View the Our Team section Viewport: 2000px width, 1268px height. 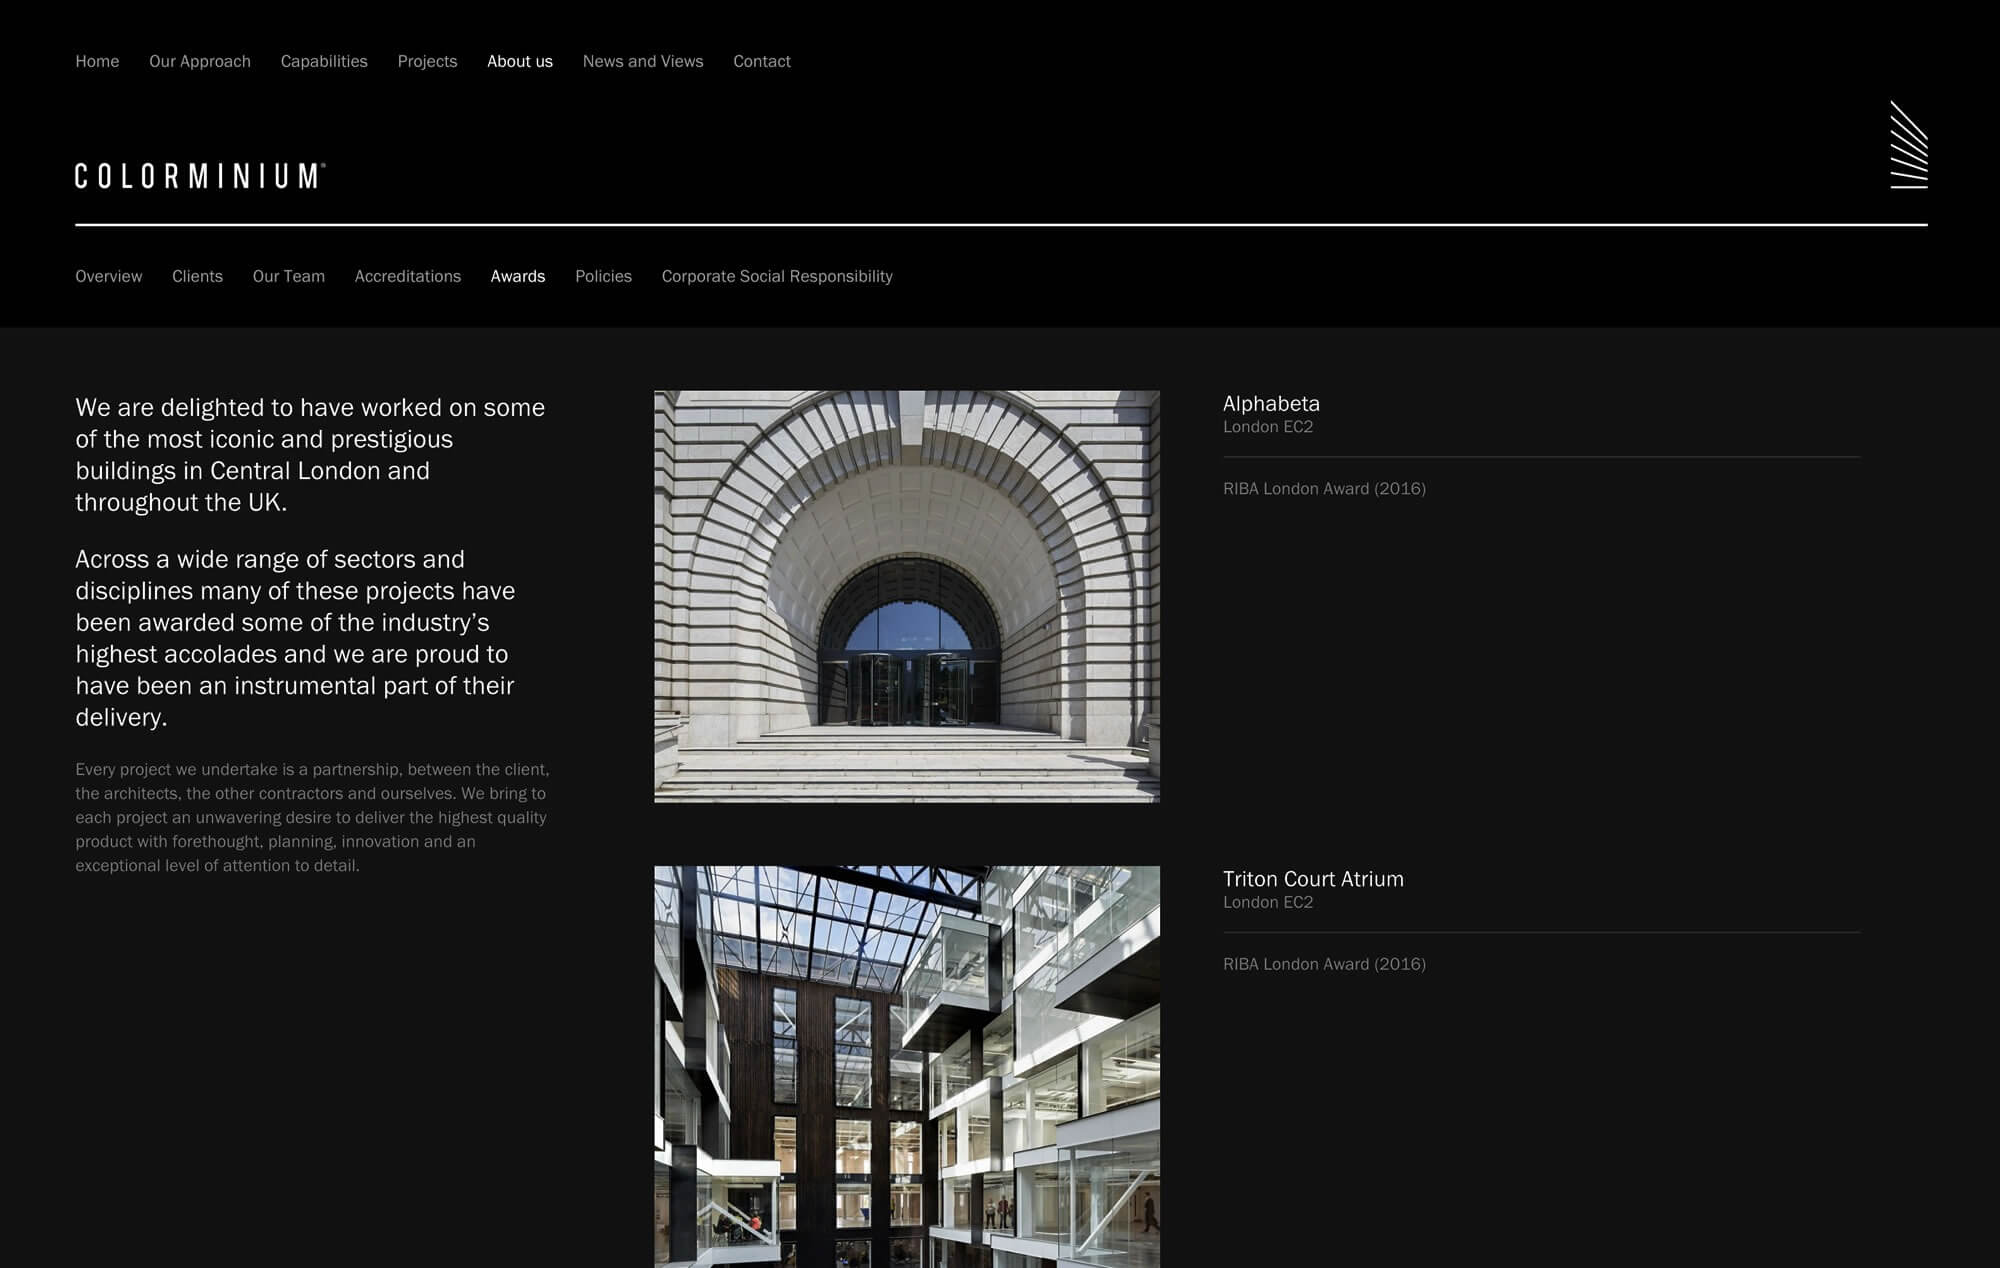288,276
